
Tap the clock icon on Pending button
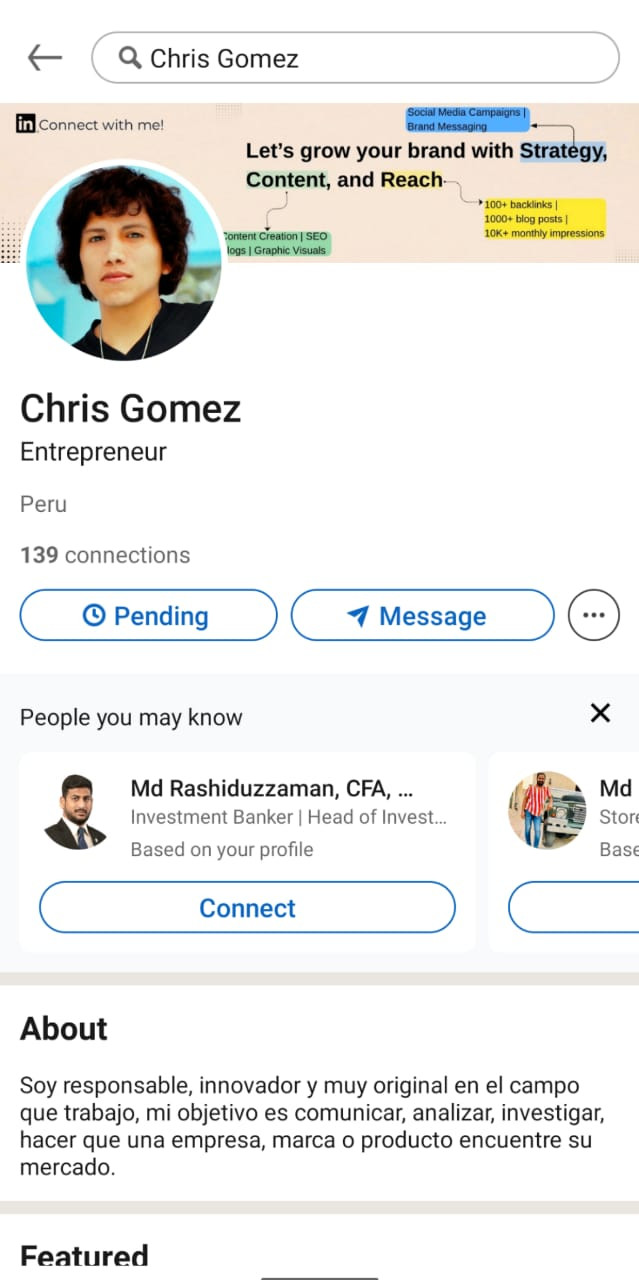pyautogui.click(x=94, y=616)
